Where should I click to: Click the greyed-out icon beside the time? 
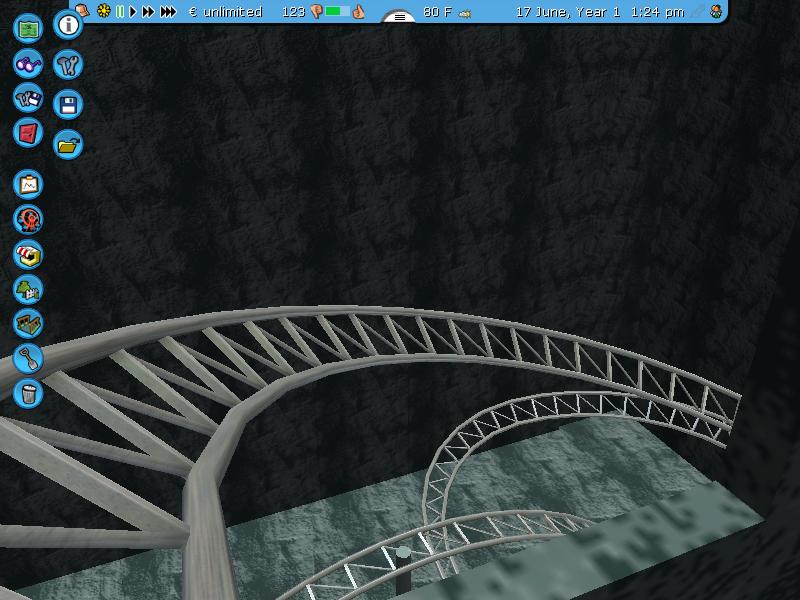click(x=697, y=12)
